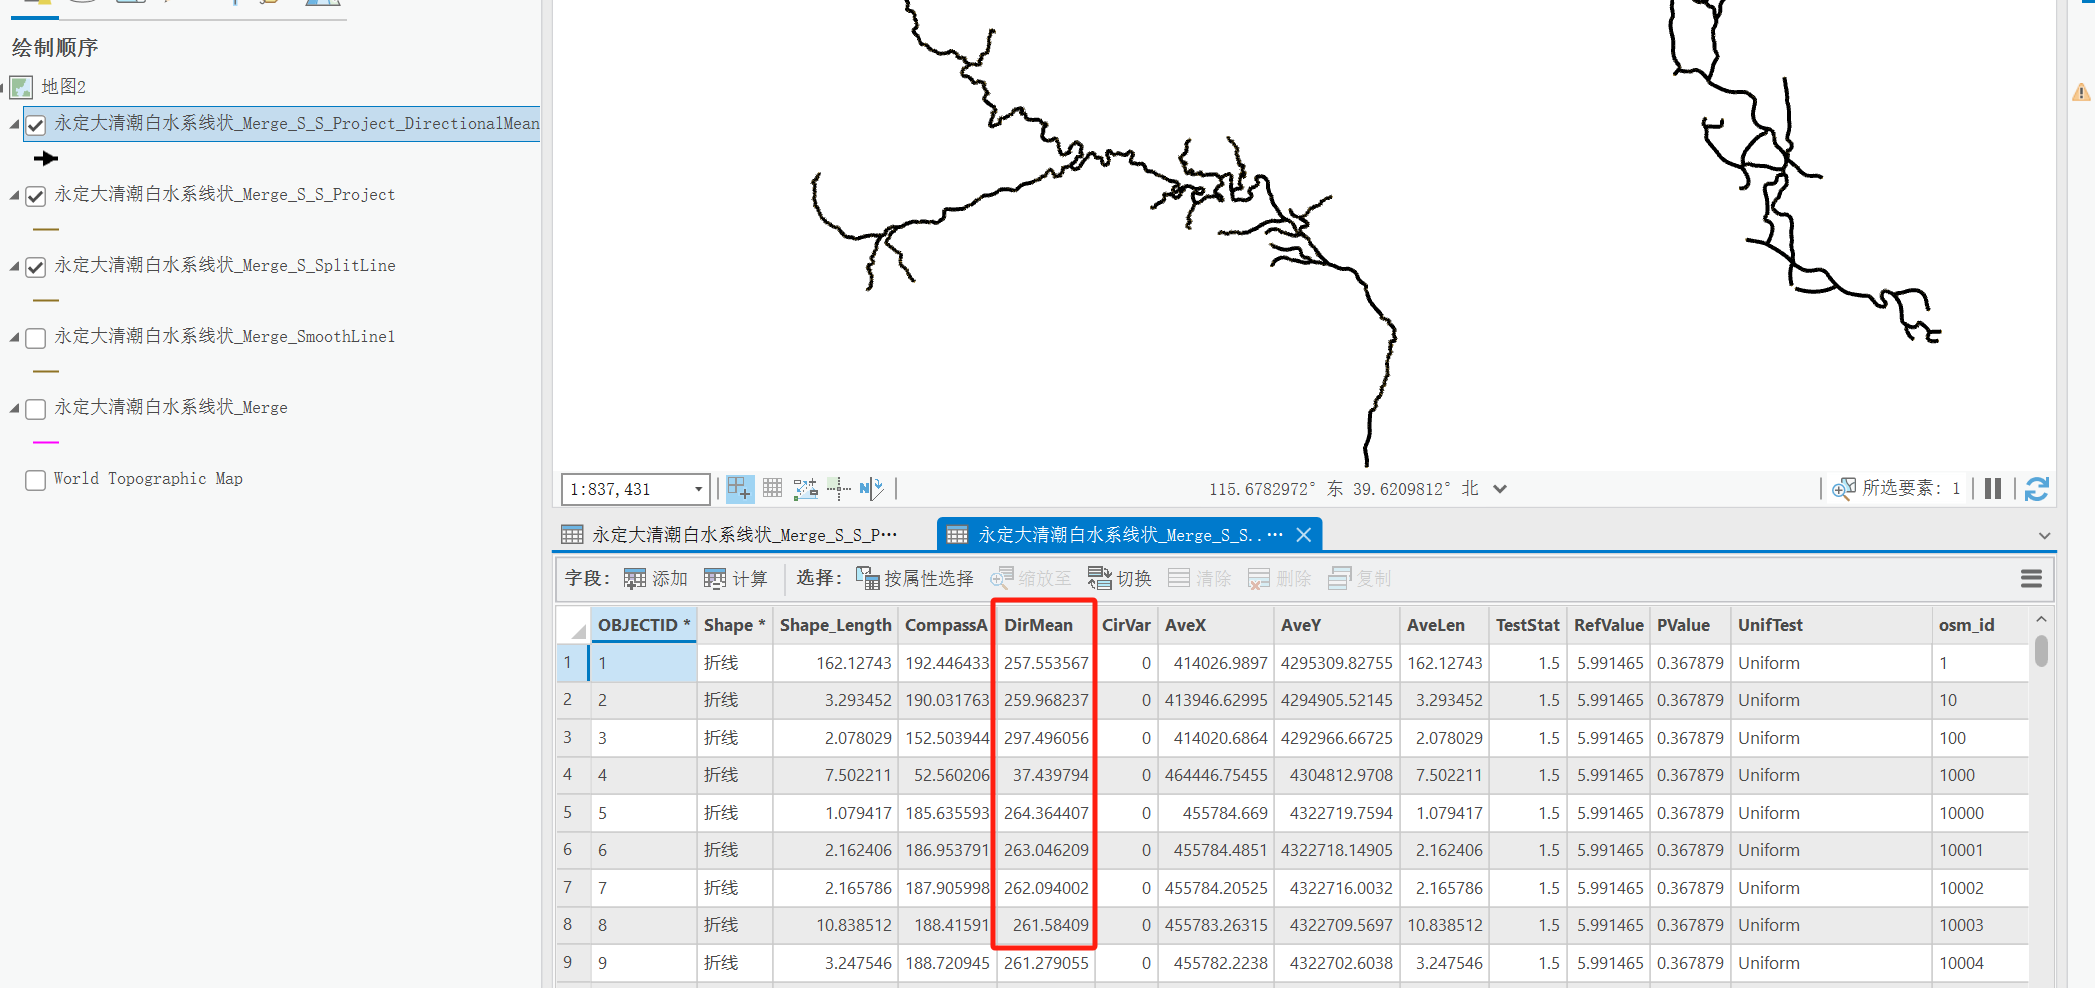Select the Merge_S_SplitLine layer name
Viewport: 2095px width, 988px height.
click(x=225, y=266)
